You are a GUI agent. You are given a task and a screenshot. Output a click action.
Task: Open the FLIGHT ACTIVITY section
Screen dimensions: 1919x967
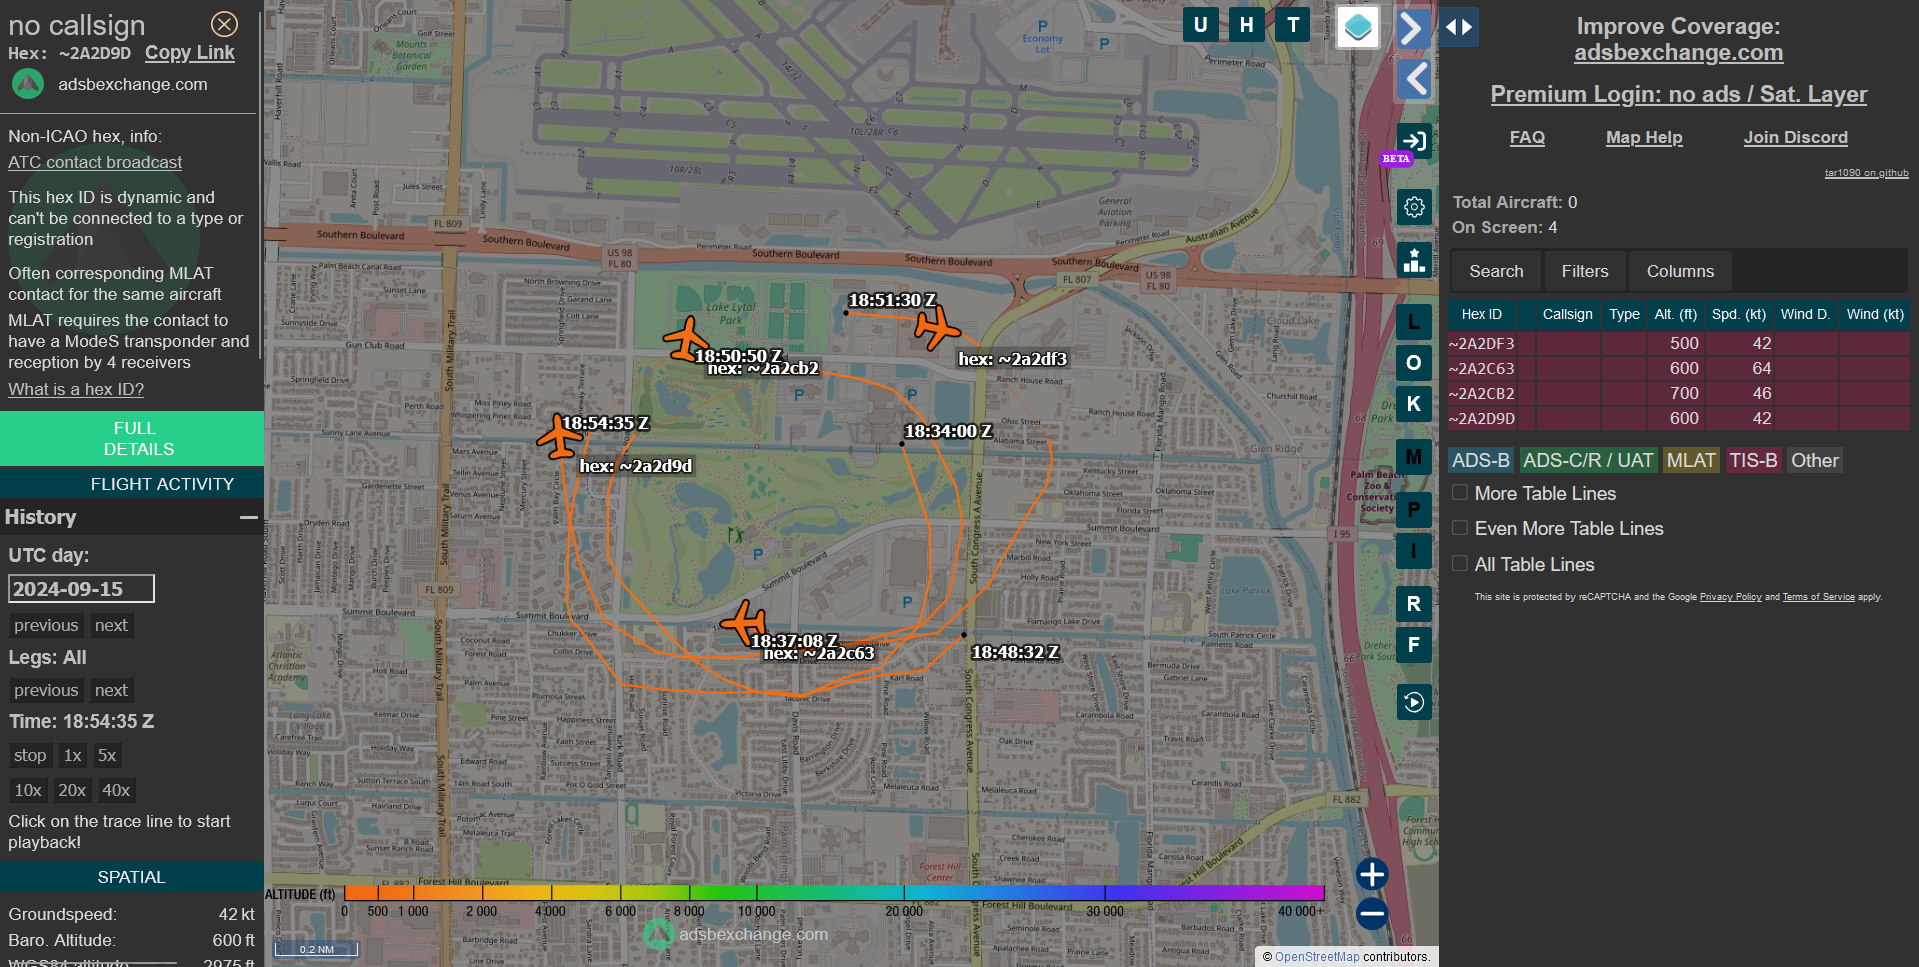click(x=132, y=484)
